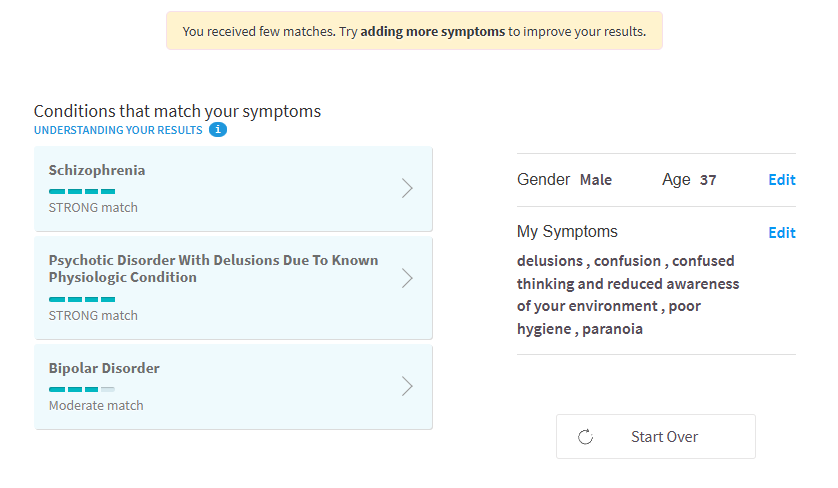Click the Gender value Male

(x=596, y=180)
